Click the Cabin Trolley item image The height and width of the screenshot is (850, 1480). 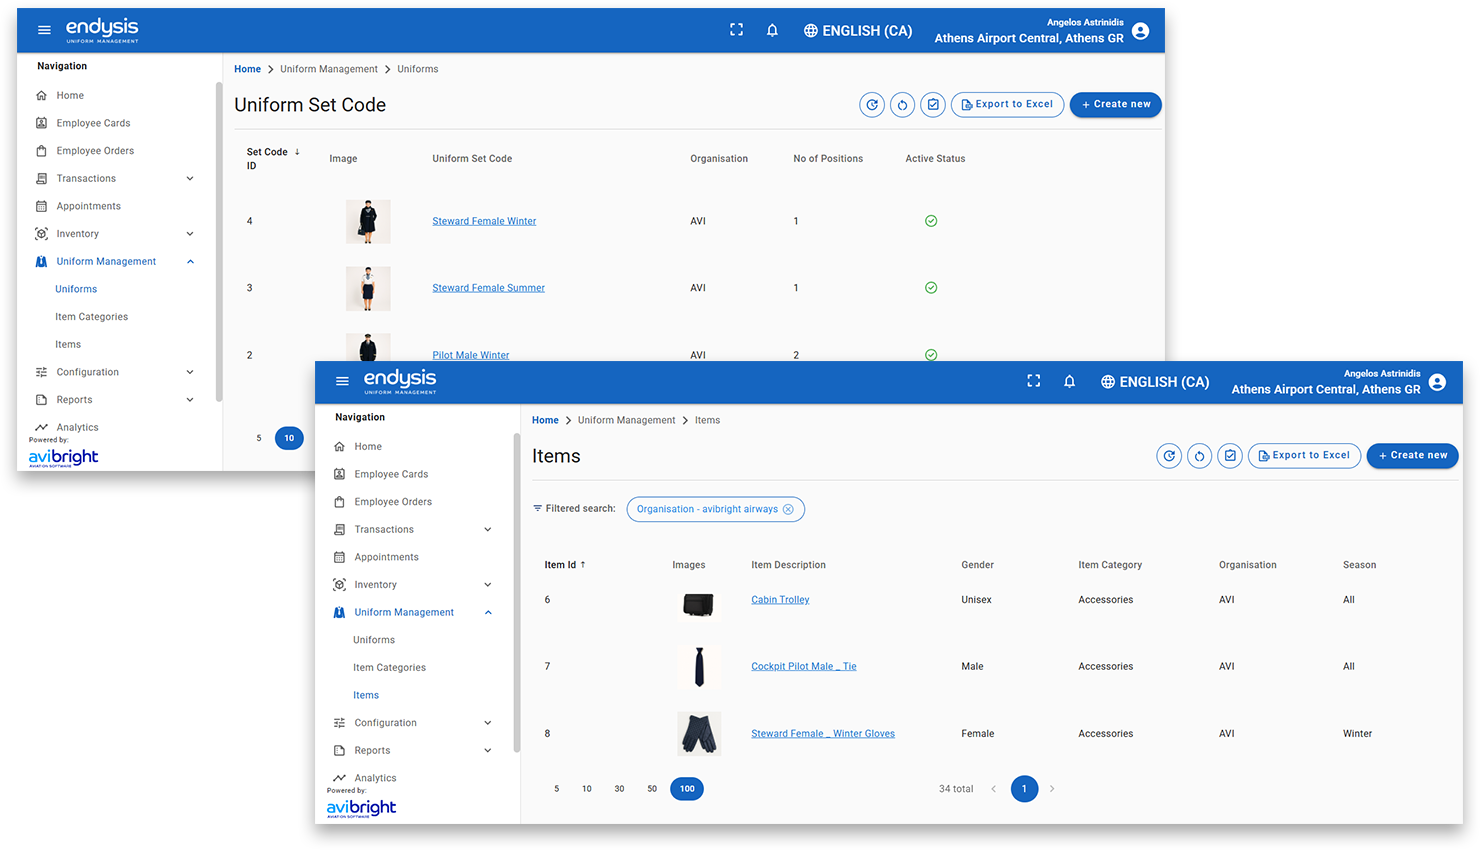click(698, 603)
